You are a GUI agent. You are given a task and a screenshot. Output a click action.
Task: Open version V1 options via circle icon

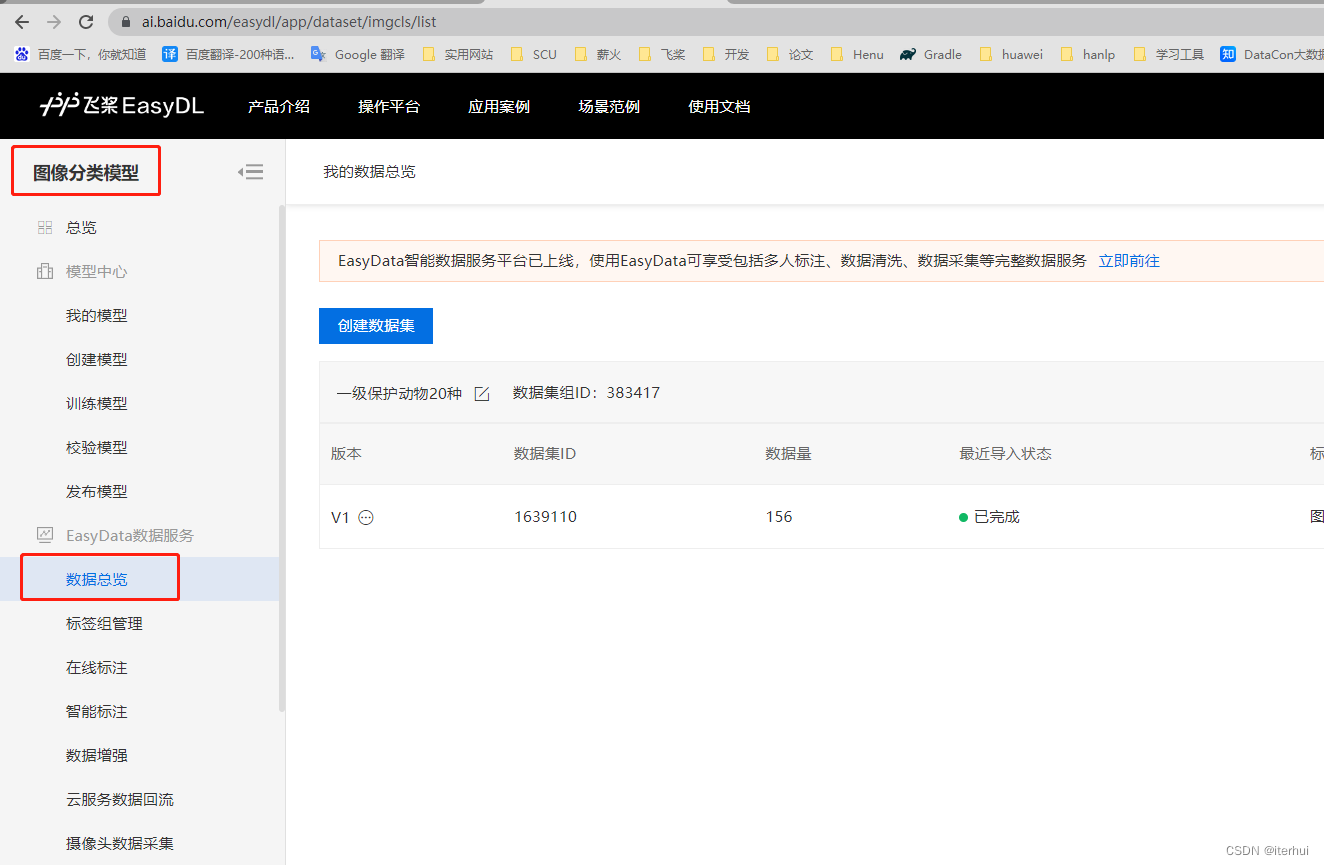[365, 517]
